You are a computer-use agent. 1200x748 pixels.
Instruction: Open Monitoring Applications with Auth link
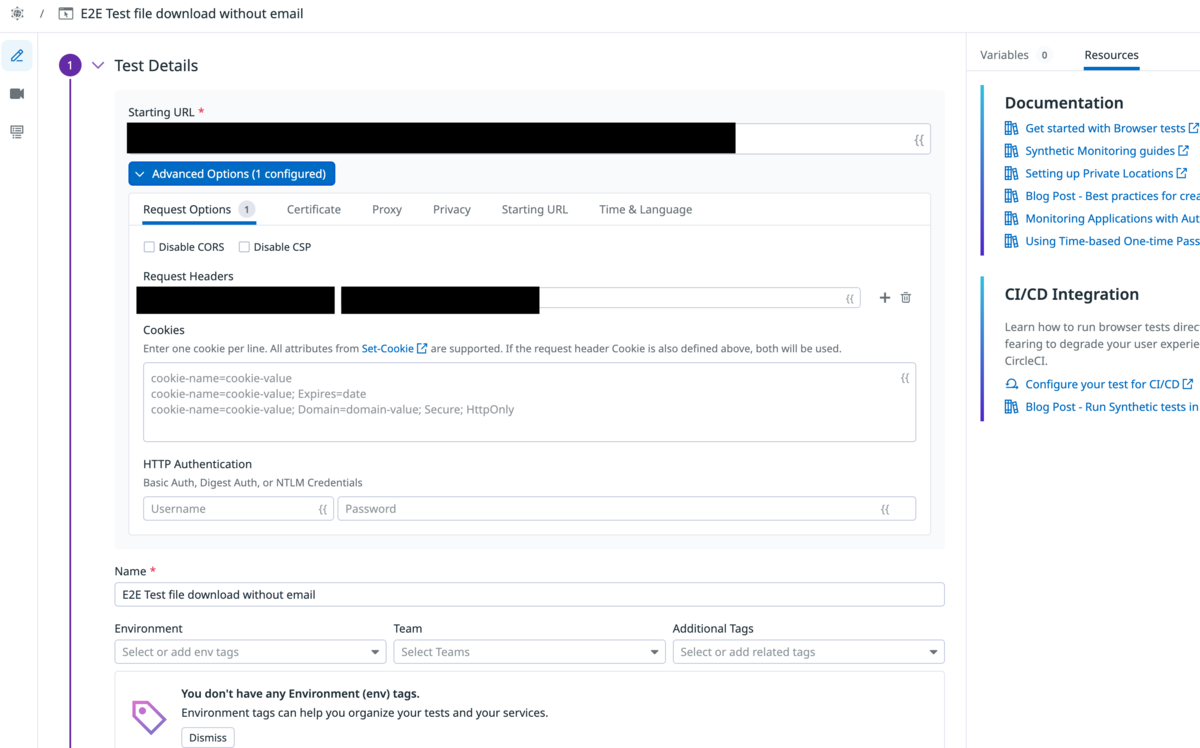(1112, 218)
